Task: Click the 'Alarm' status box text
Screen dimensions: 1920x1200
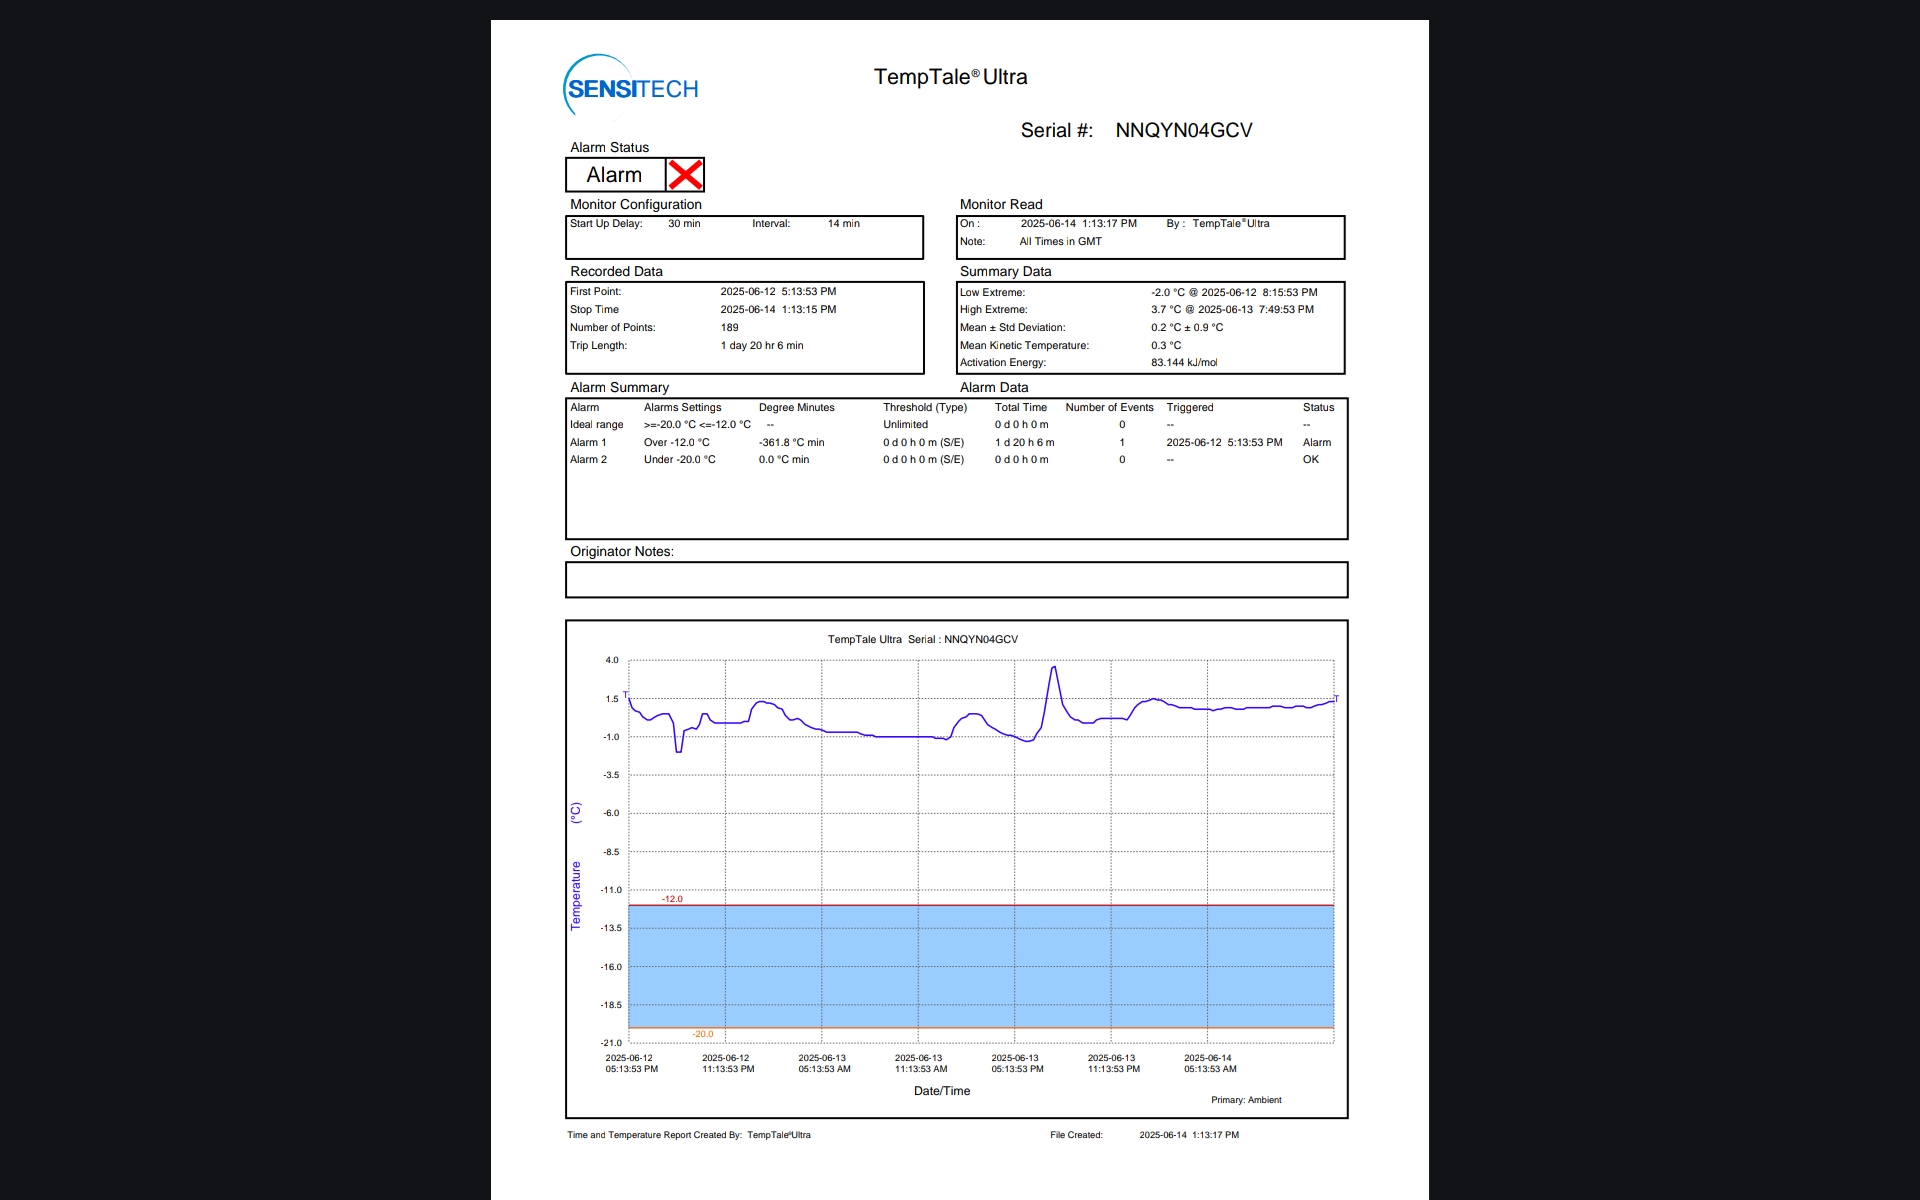Action: pos(614,175)
